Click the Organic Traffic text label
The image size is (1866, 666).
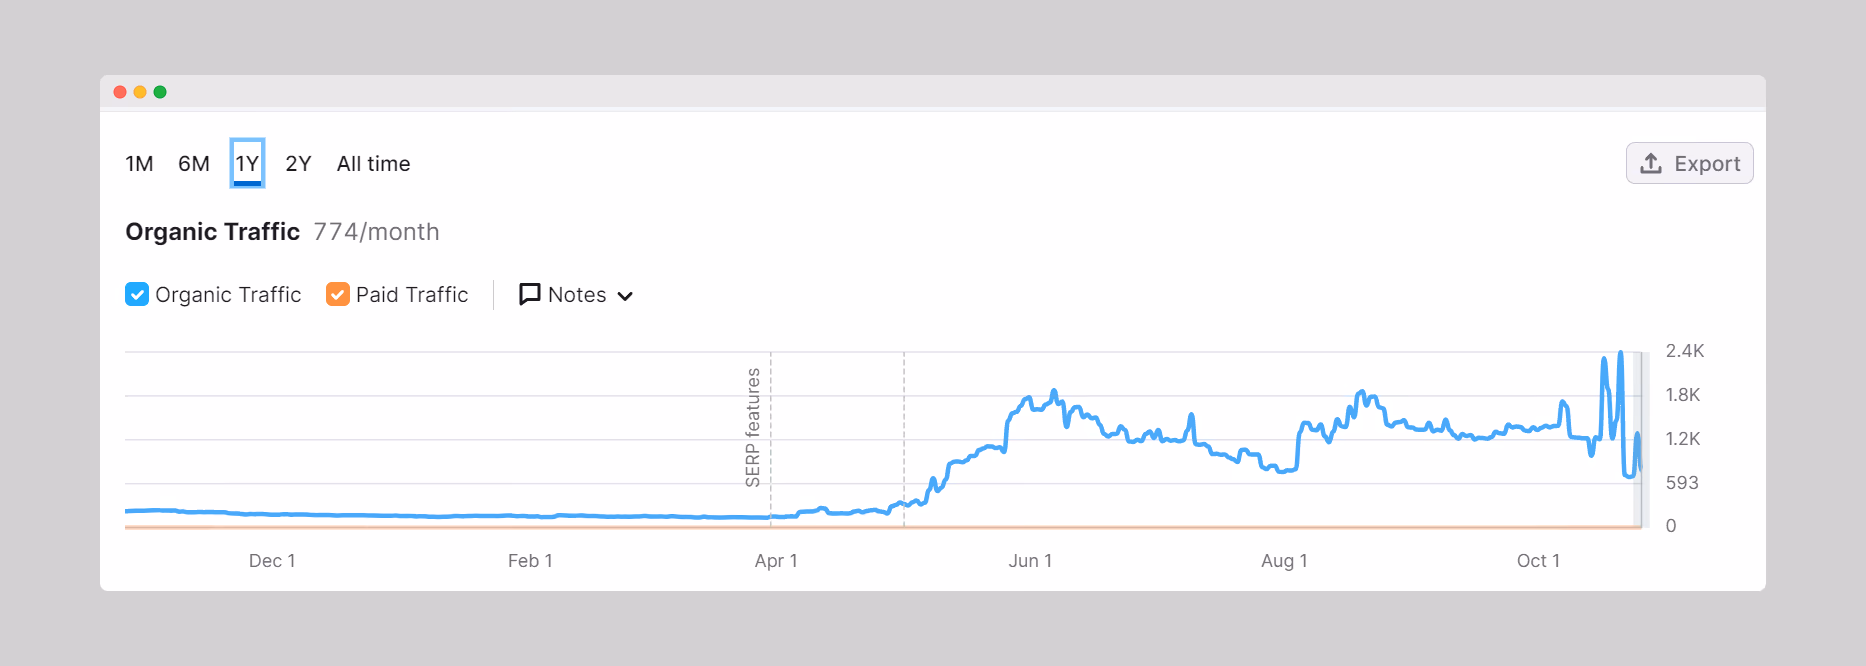tap(228, 295)
